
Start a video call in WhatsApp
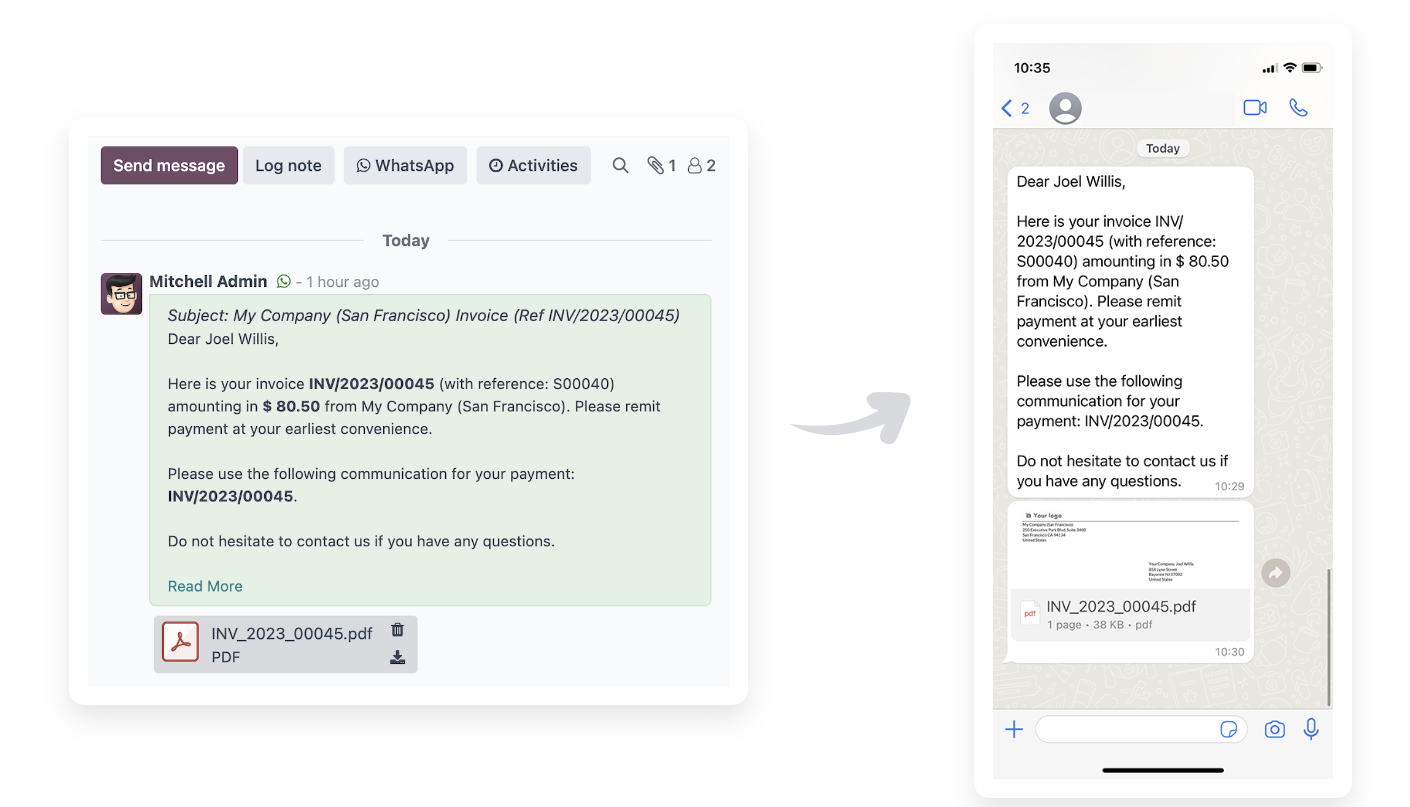tap(1255, 108)
